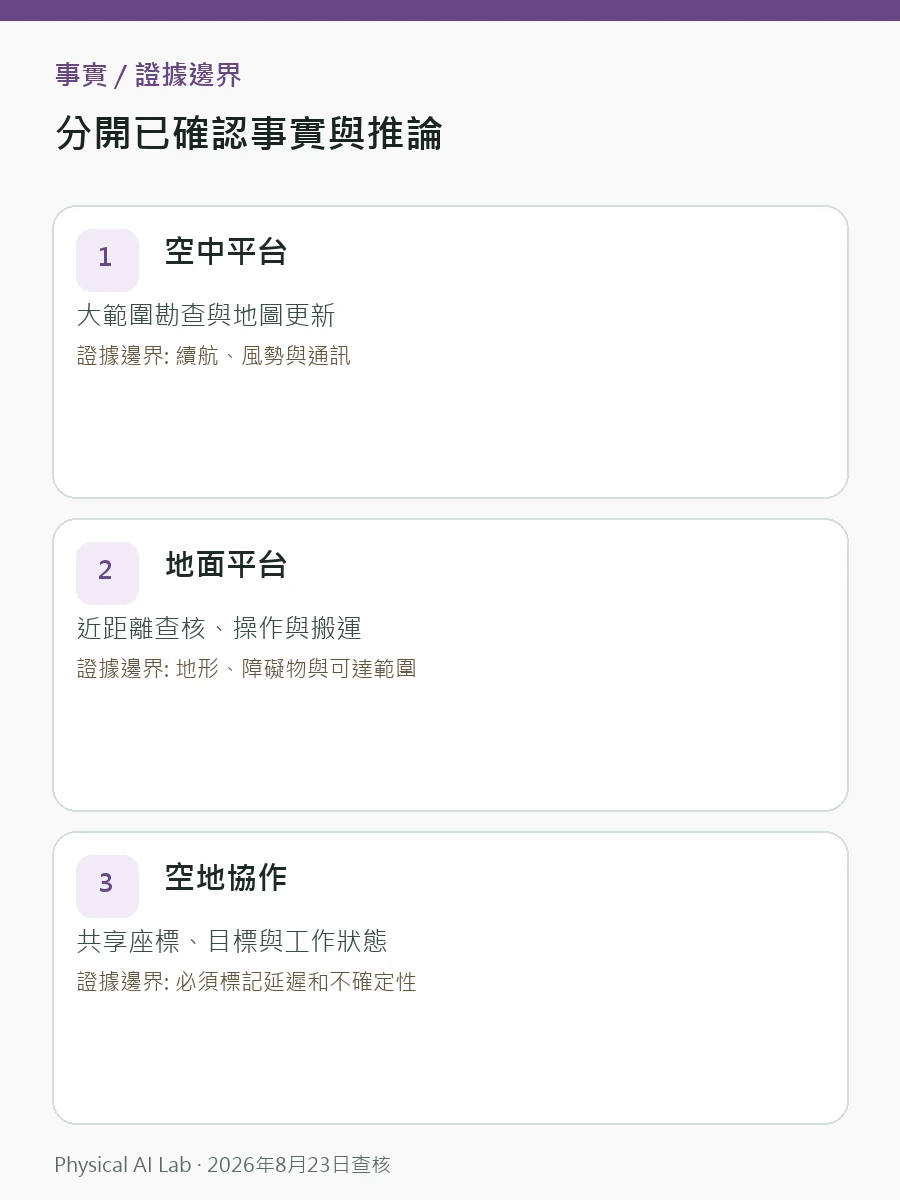The width and height of the screenshot is (900, 1200).
Task: Click the 事實 / 證據邊界 breadcrumb label
Action: tap(148, 75)
